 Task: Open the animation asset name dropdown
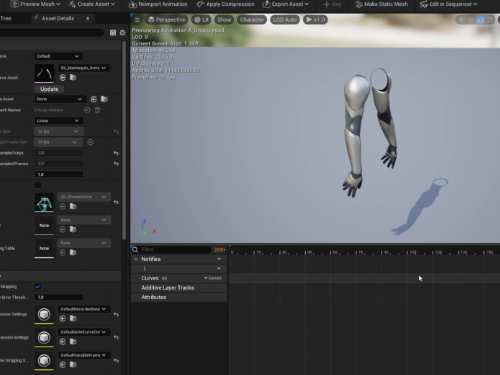pyautogui.click(x=83, y=68)
